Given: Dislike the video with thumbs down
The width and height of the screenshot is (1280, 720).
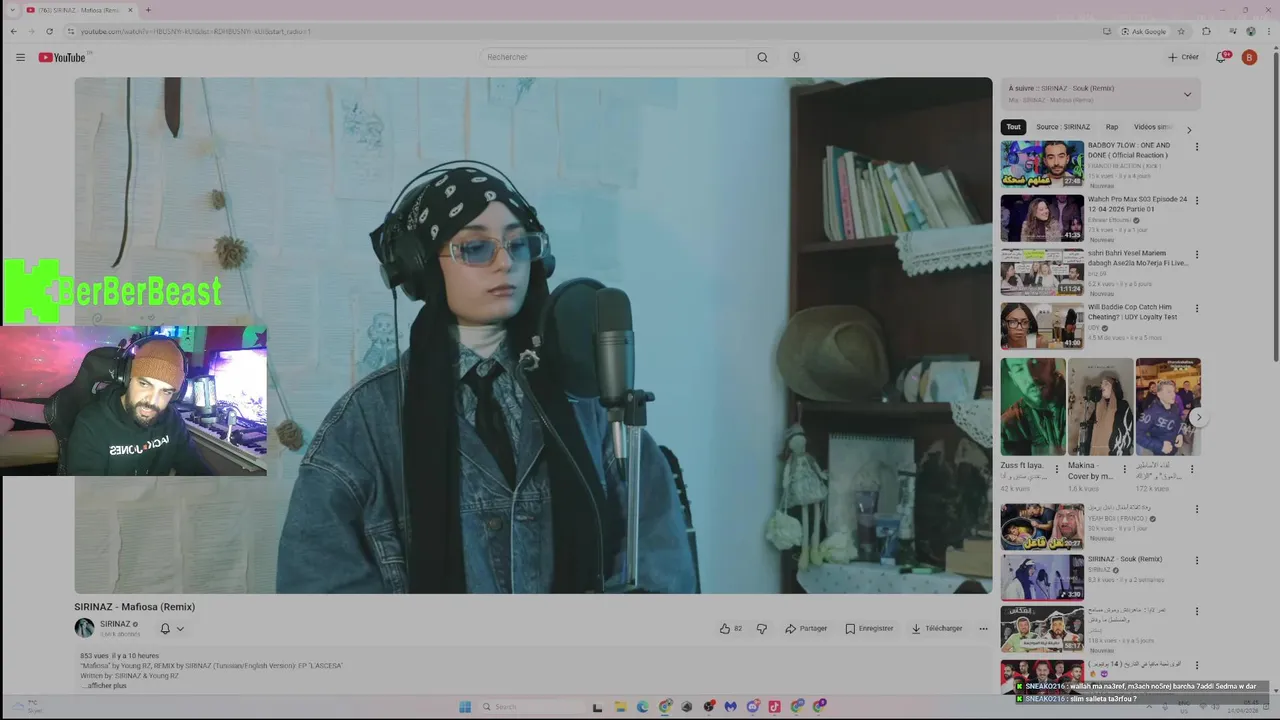Looking at the screenshot, I should [x=761, y=628].
